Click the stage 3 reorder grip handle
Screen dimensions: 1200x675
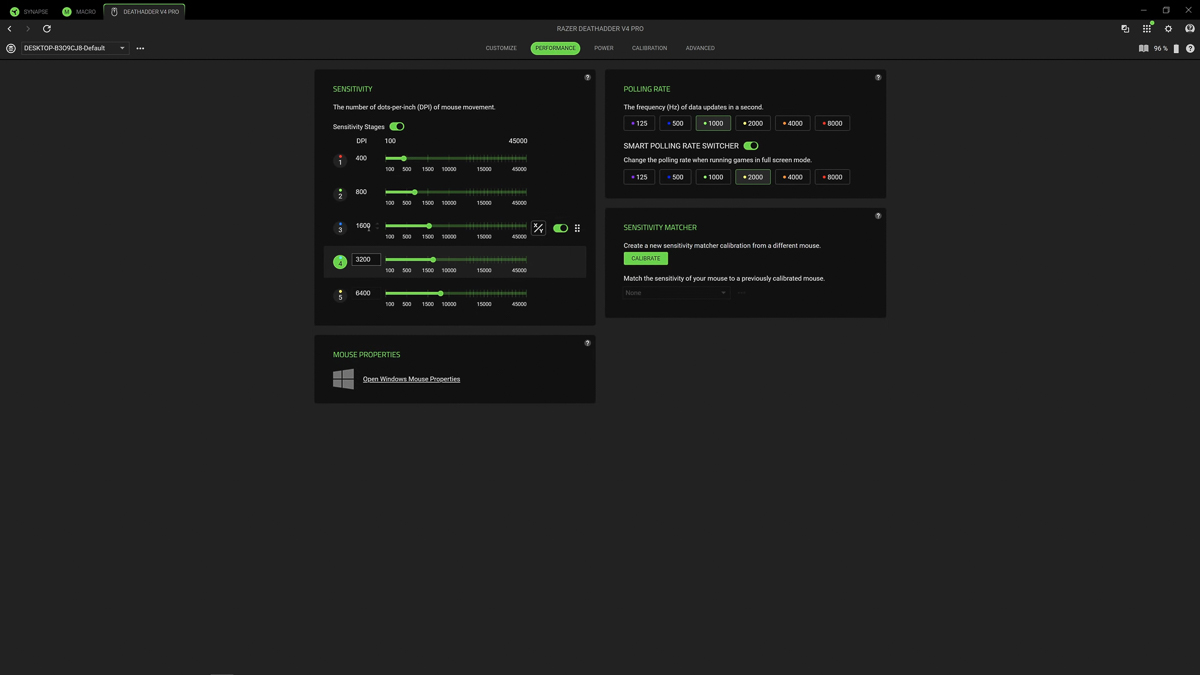(577, 228)
